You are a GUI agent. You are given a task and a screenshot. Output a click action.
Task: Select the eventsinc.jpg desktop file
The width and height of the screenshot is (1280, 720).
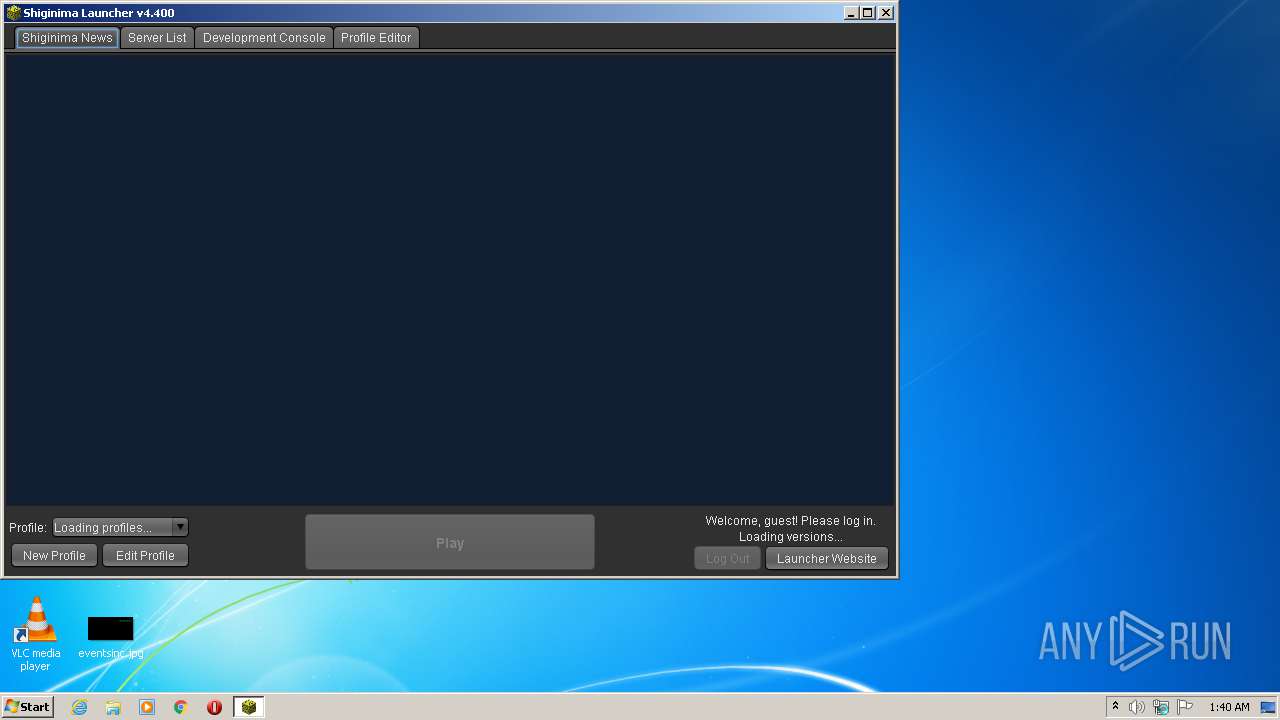coord(110,638)
